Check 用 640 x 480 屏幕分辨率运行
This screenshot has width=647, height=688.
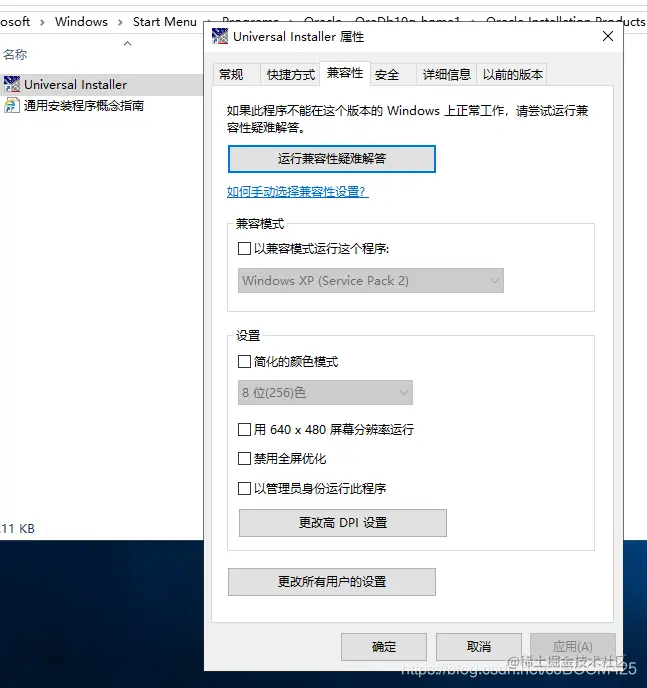click(244, 429)
